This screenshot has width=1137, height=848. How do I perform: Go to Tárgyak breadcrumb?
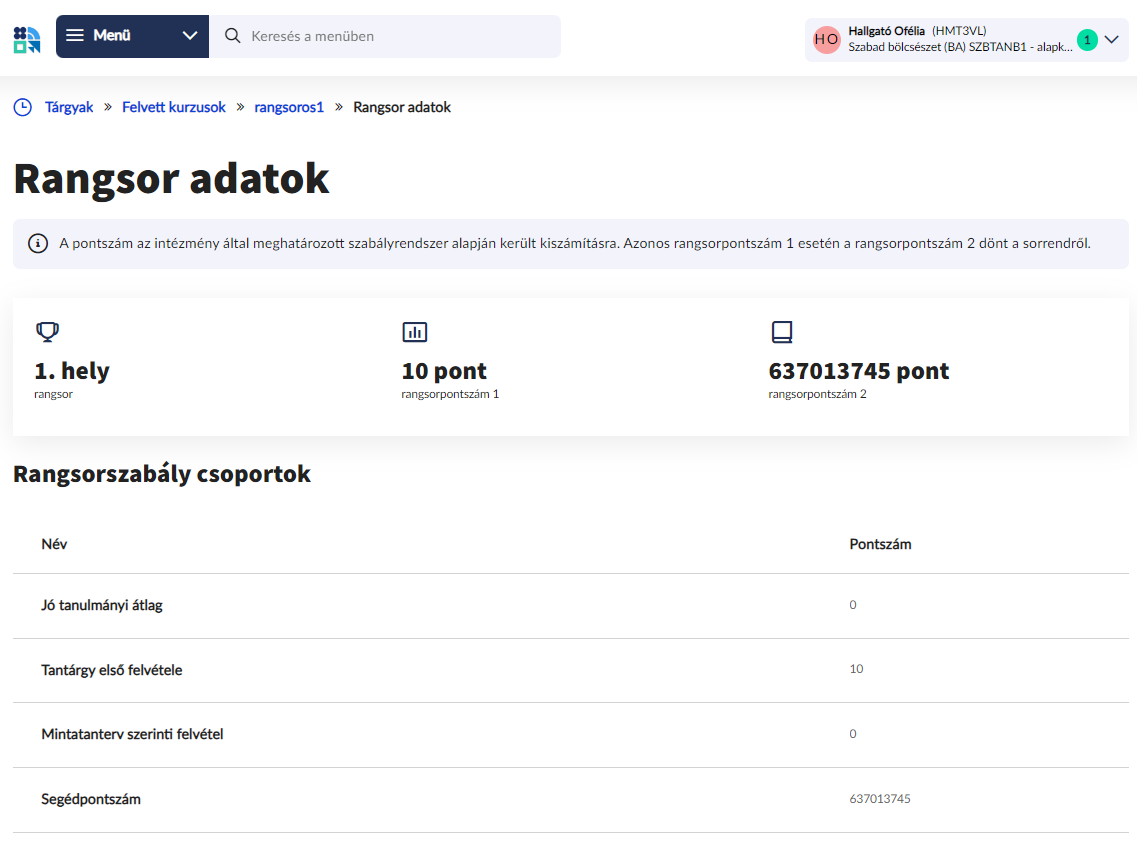tap(69, 107)
